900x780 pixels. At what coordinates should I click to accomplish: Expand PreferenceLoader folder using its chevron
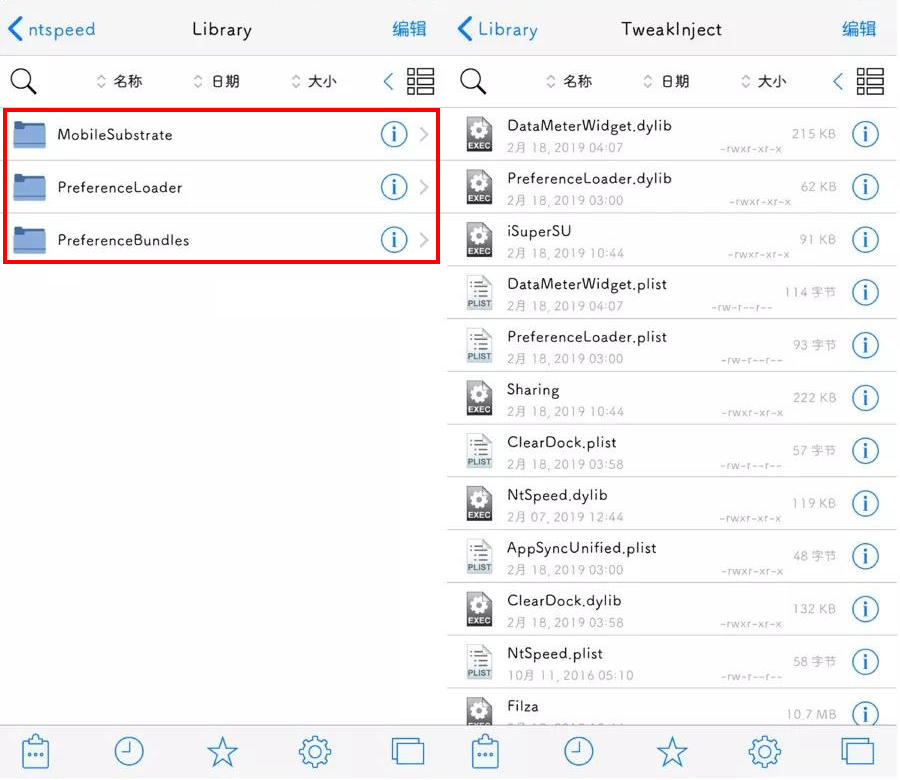(x=424, y=187)
